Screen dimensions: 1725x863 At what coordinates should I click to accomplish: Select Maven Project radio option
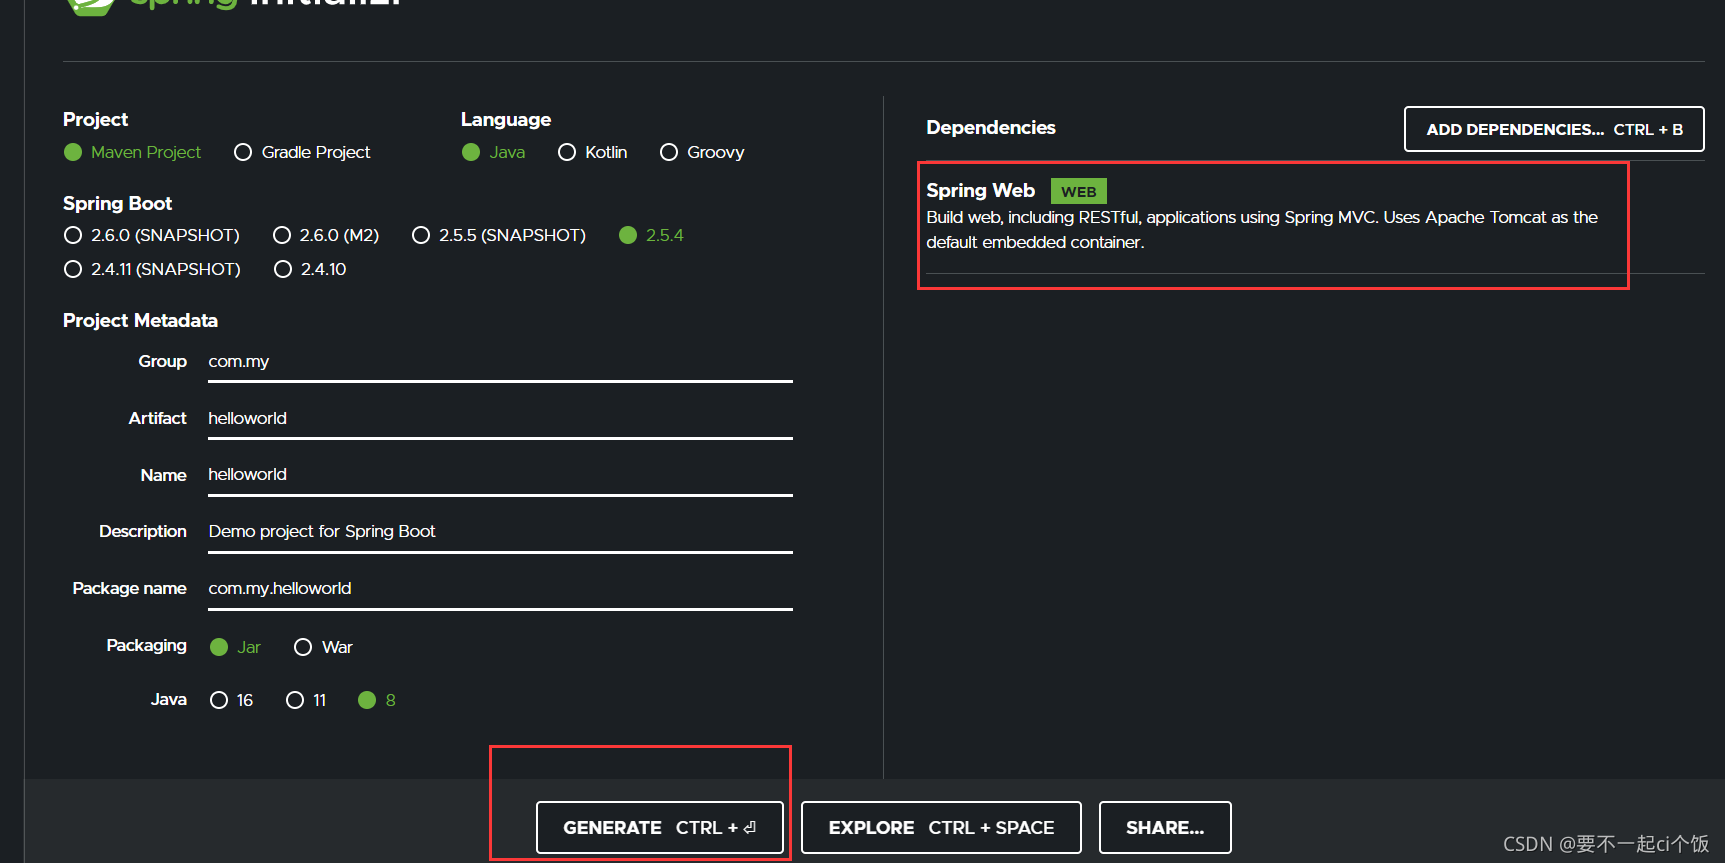click(x=132, y=152)
